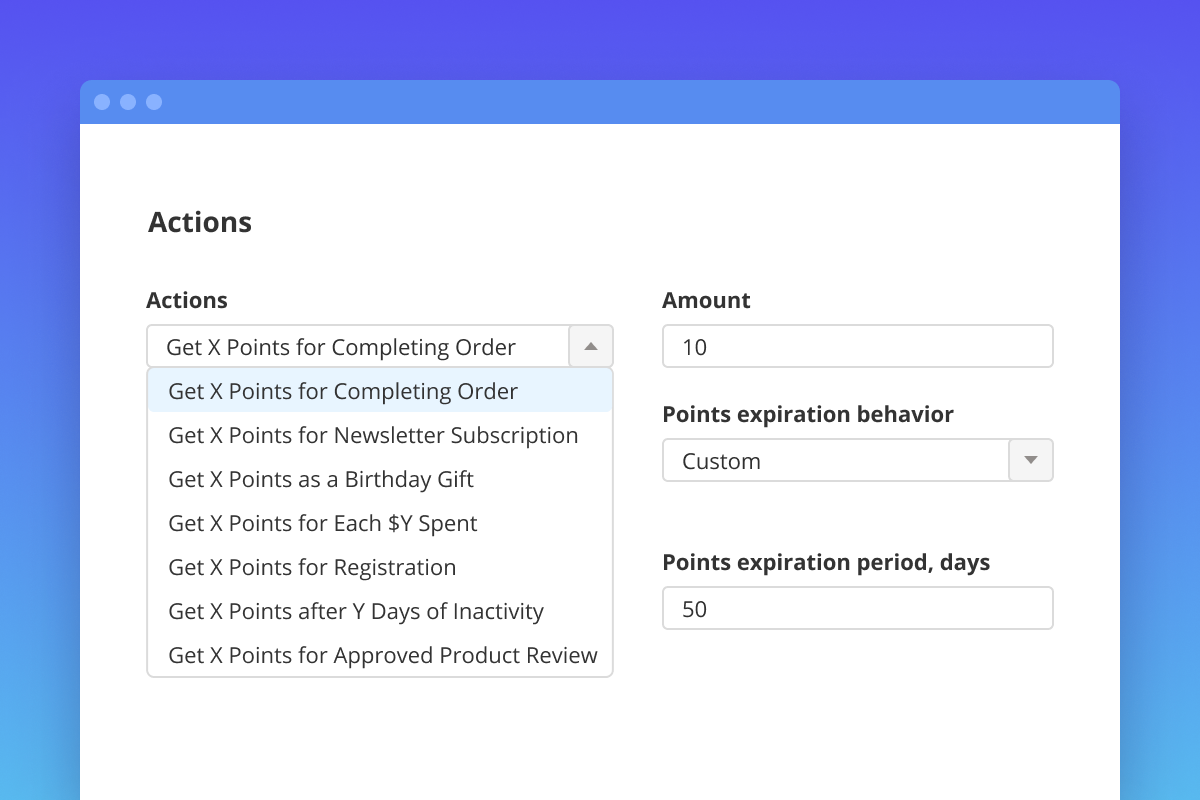Click the large Actions section heading
Screen dimensions: 1200x800
pyautogui.click(x=200, y=222)
